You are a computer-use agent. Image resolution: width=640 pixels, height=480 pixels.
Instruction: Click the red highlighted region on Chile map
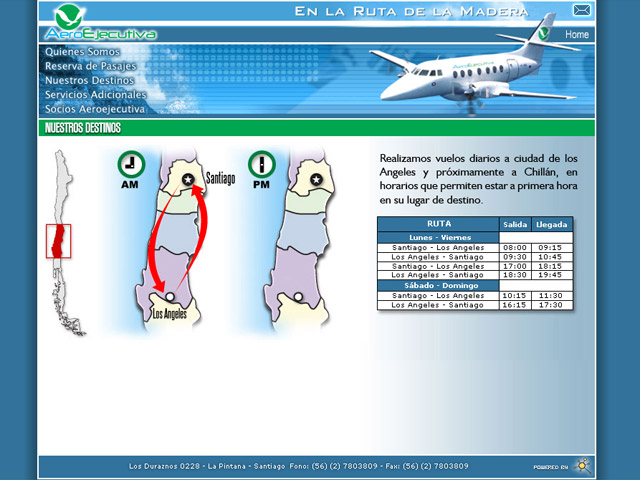pyautogui.click(x=58, y=241)
